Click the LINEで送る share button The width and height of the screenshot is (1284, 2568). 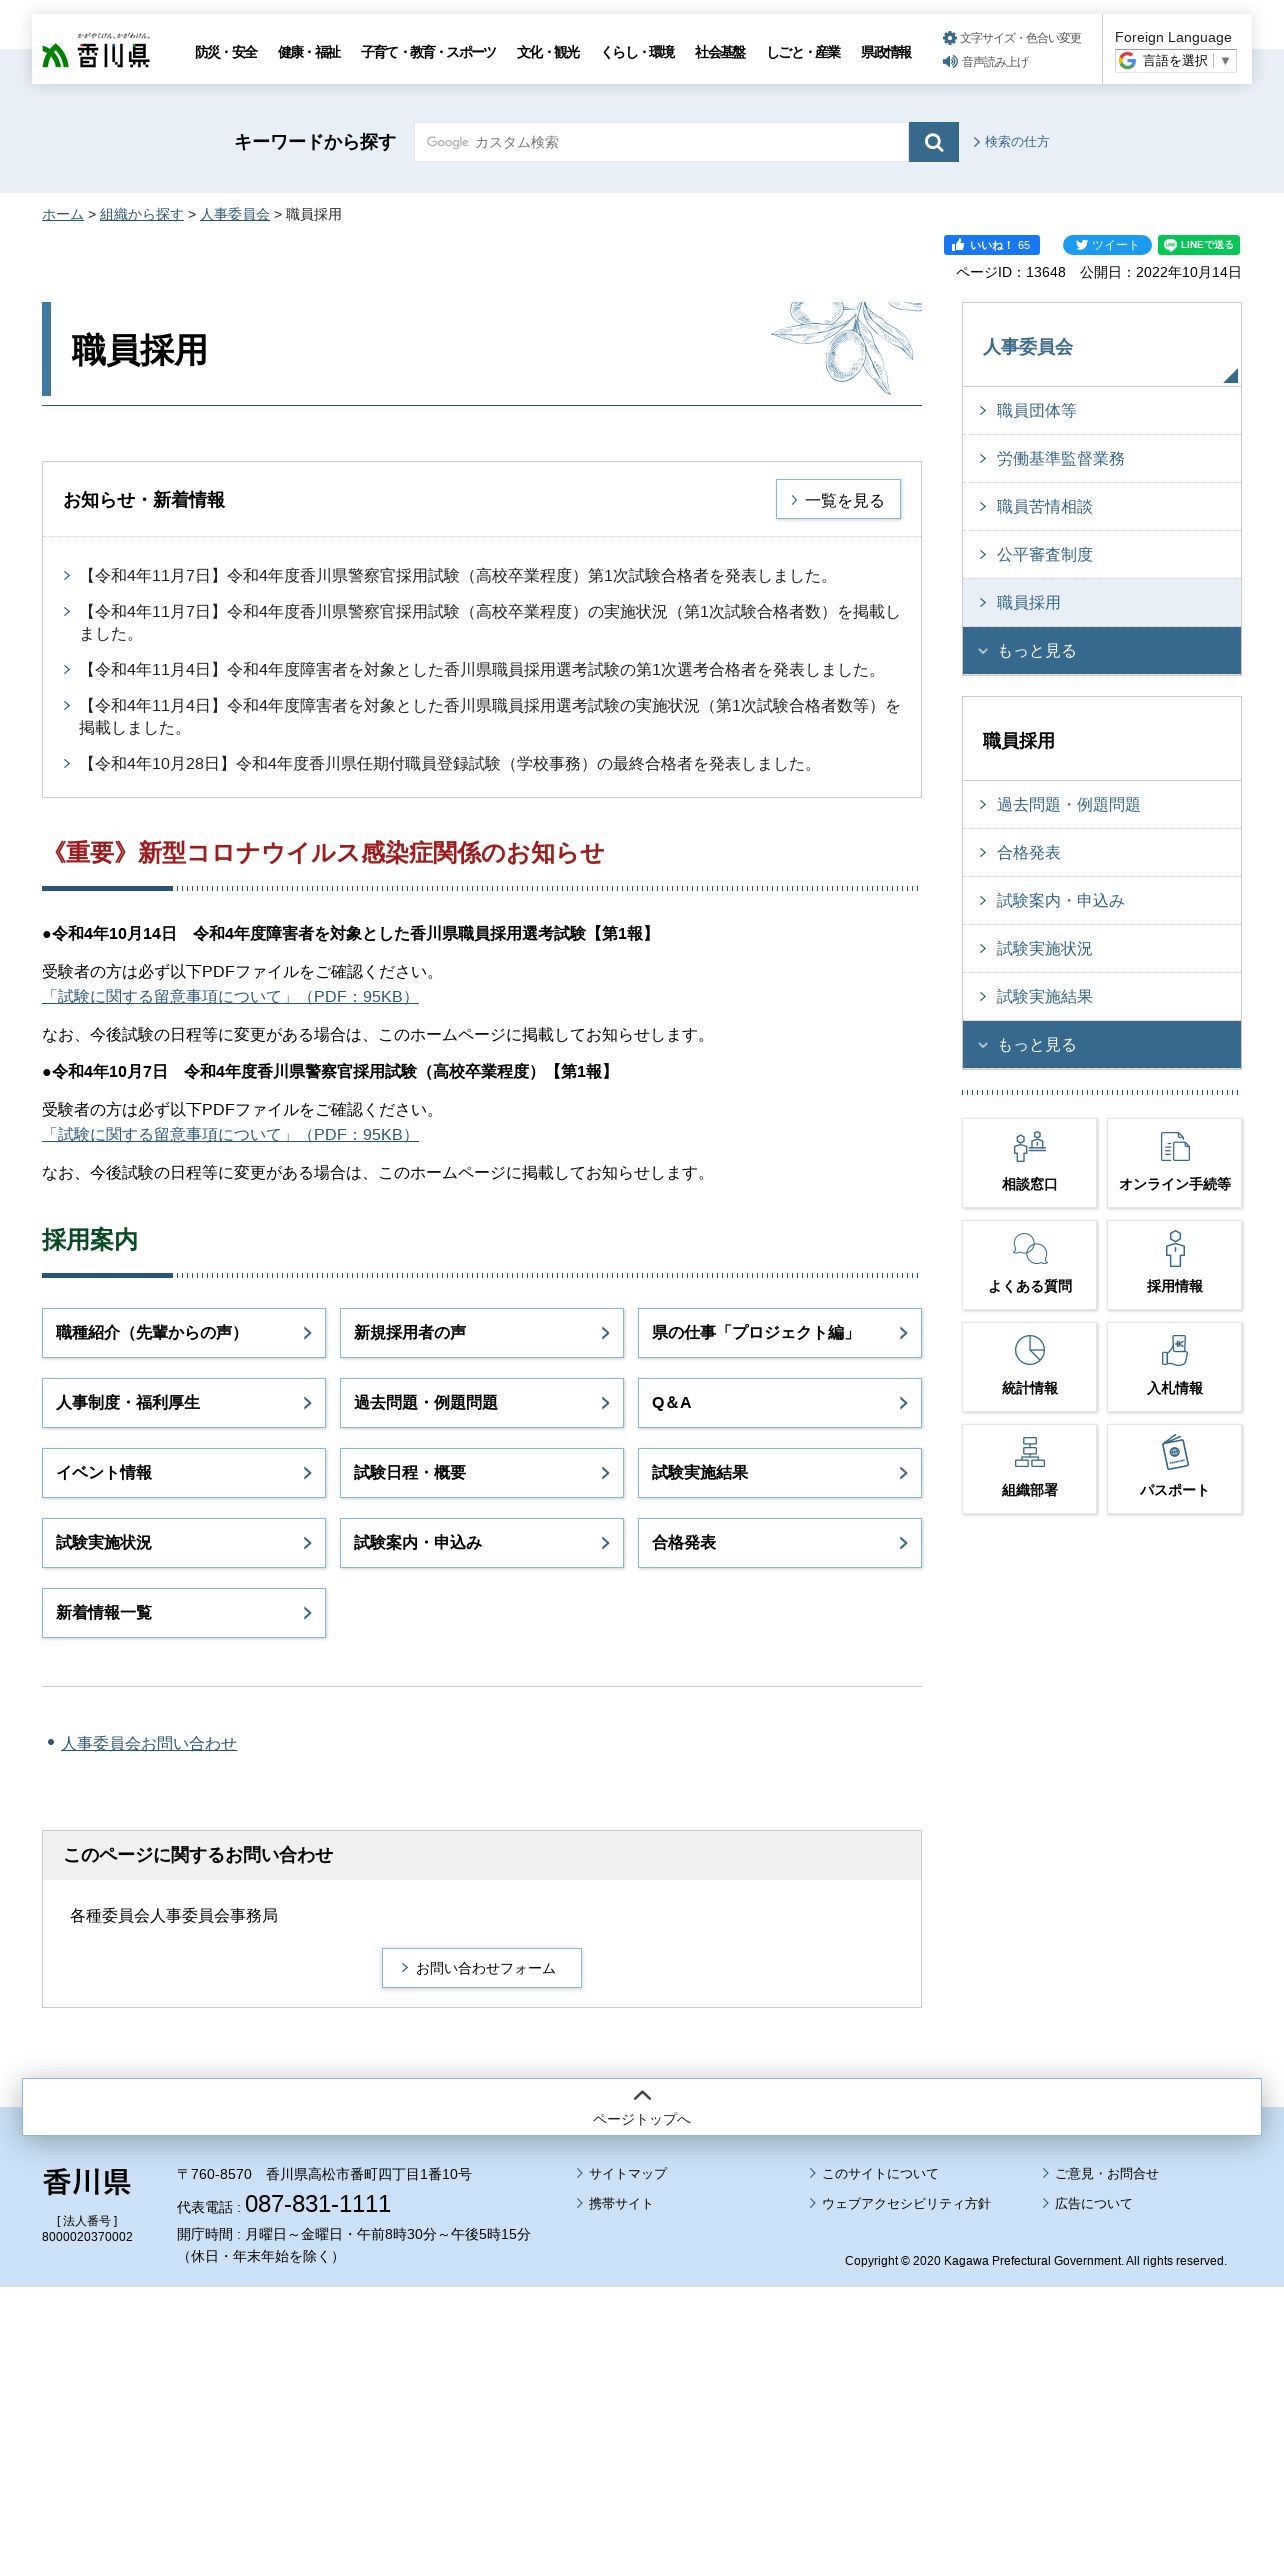(1198, 245)
